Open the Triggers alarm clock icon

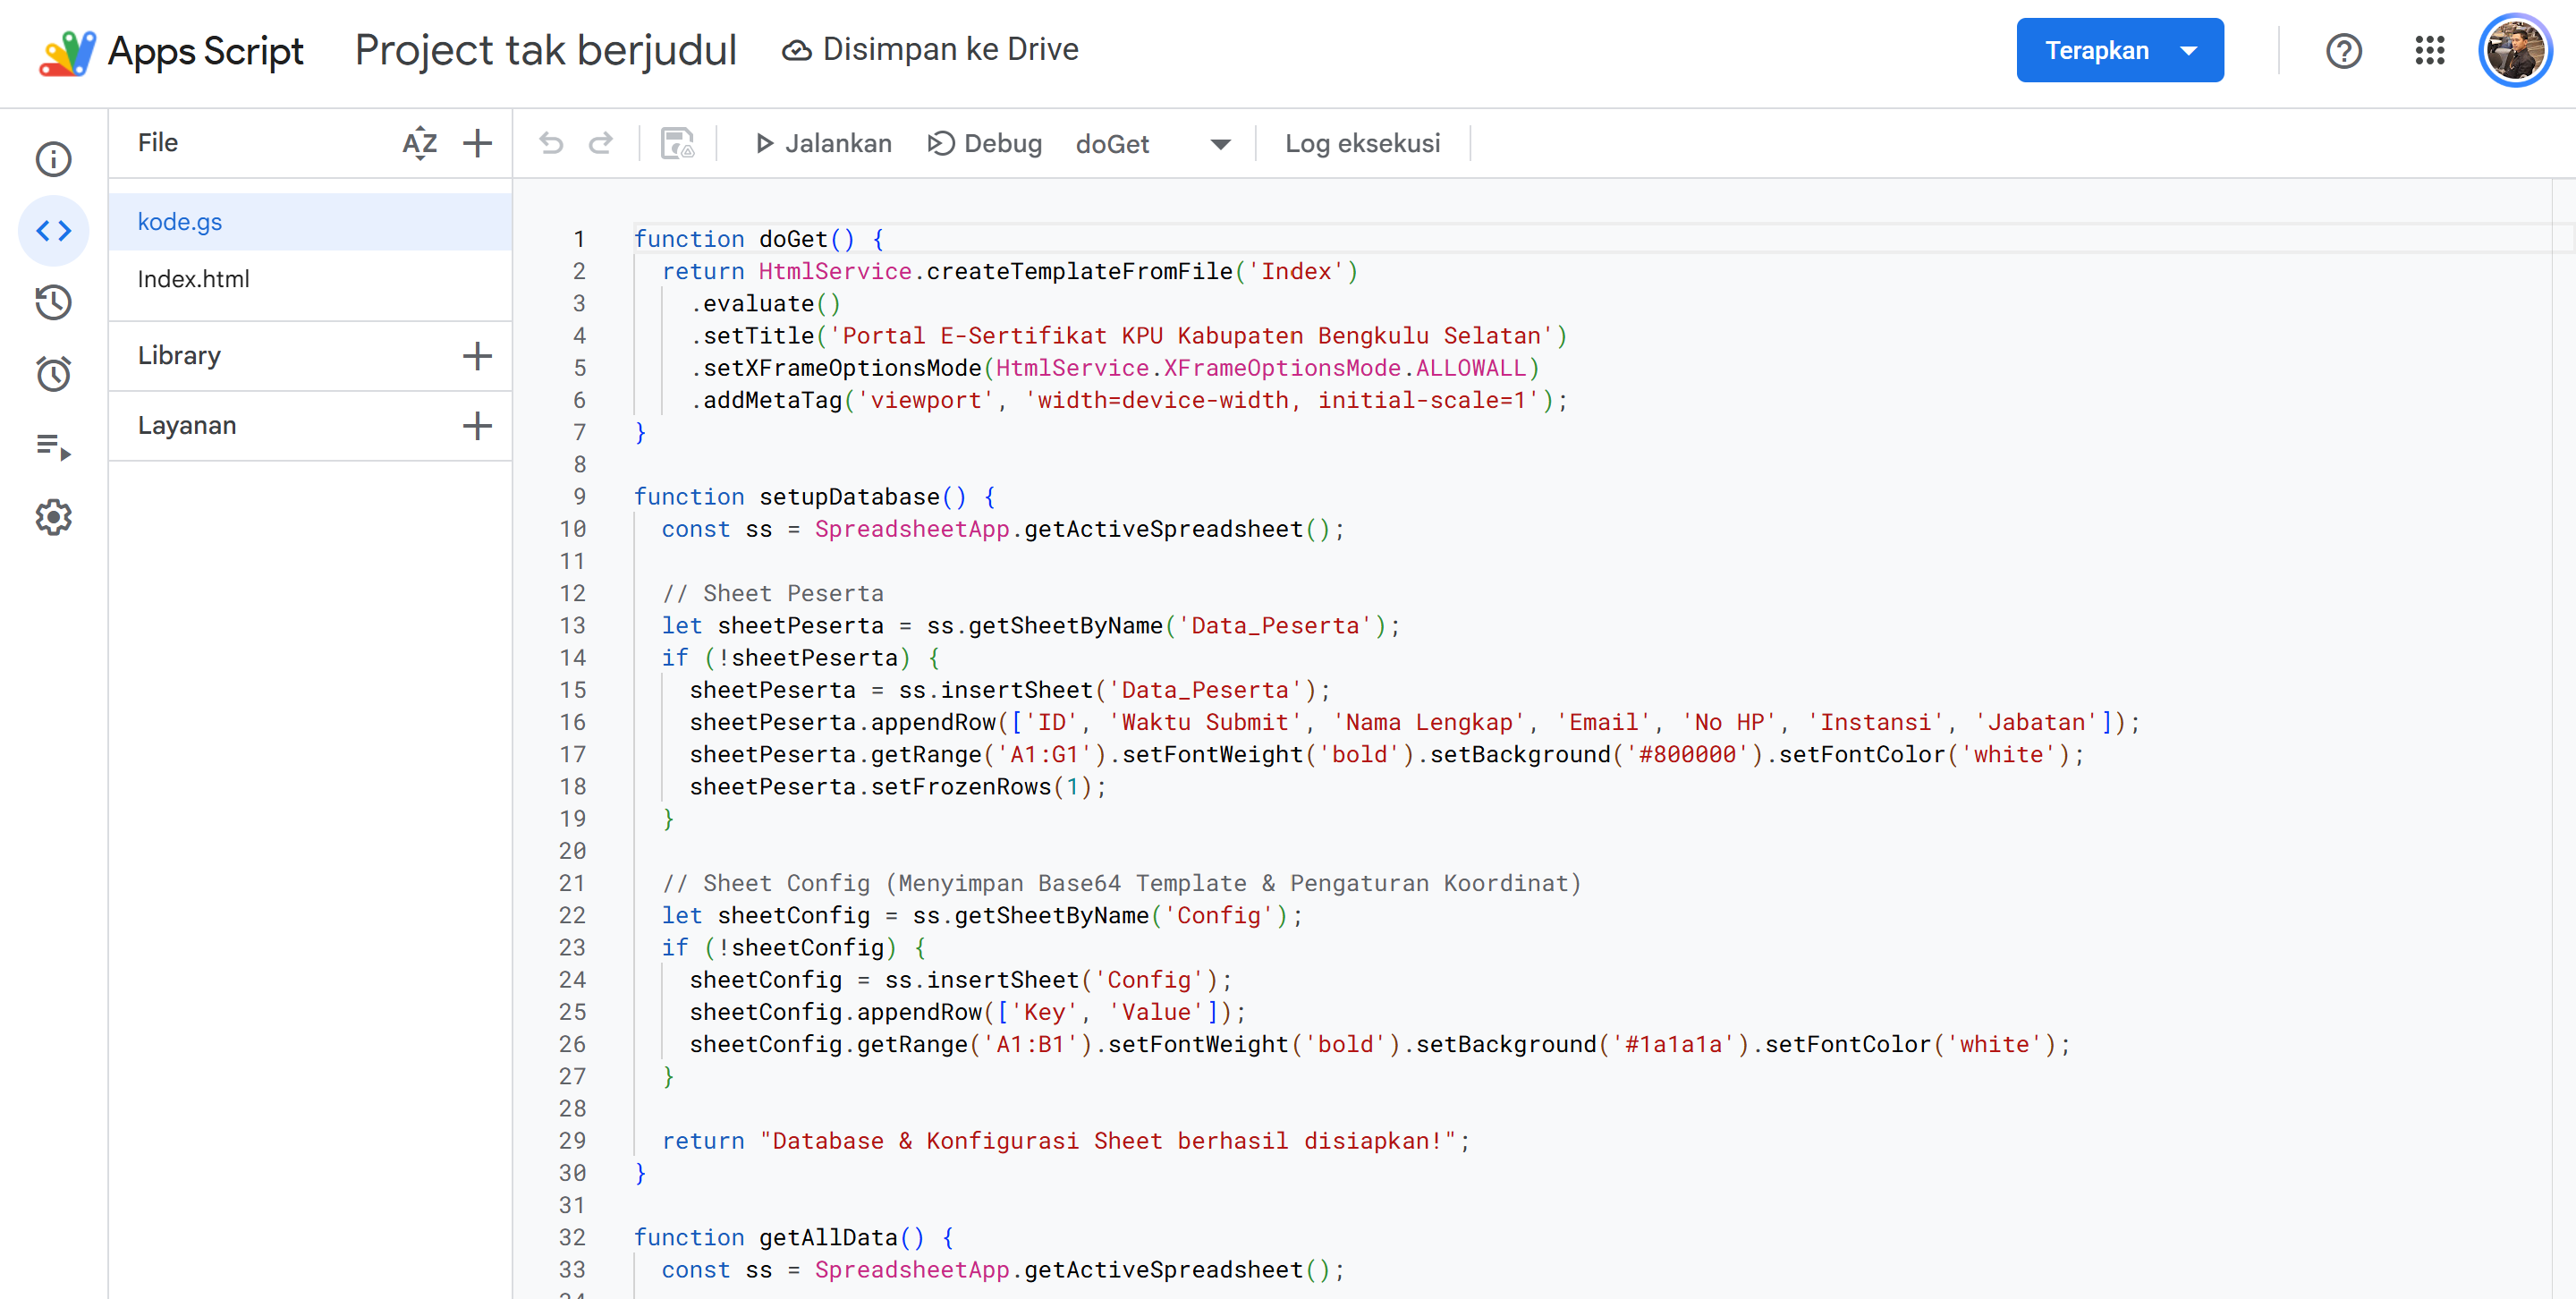(x=54, y=374)
